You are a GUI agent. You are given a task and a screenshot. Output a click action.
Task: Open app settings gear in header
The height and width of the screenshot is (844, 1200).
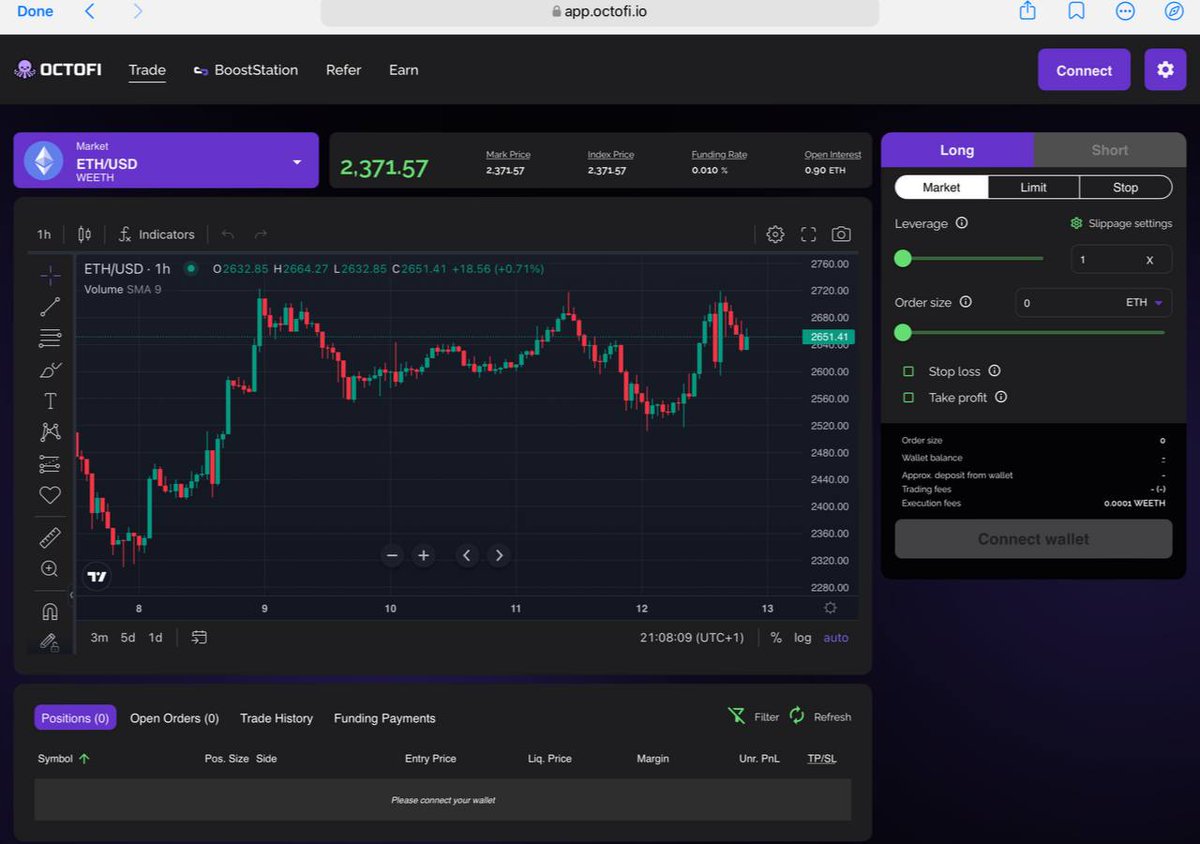pyautogui.click(x=1165, y=70)
